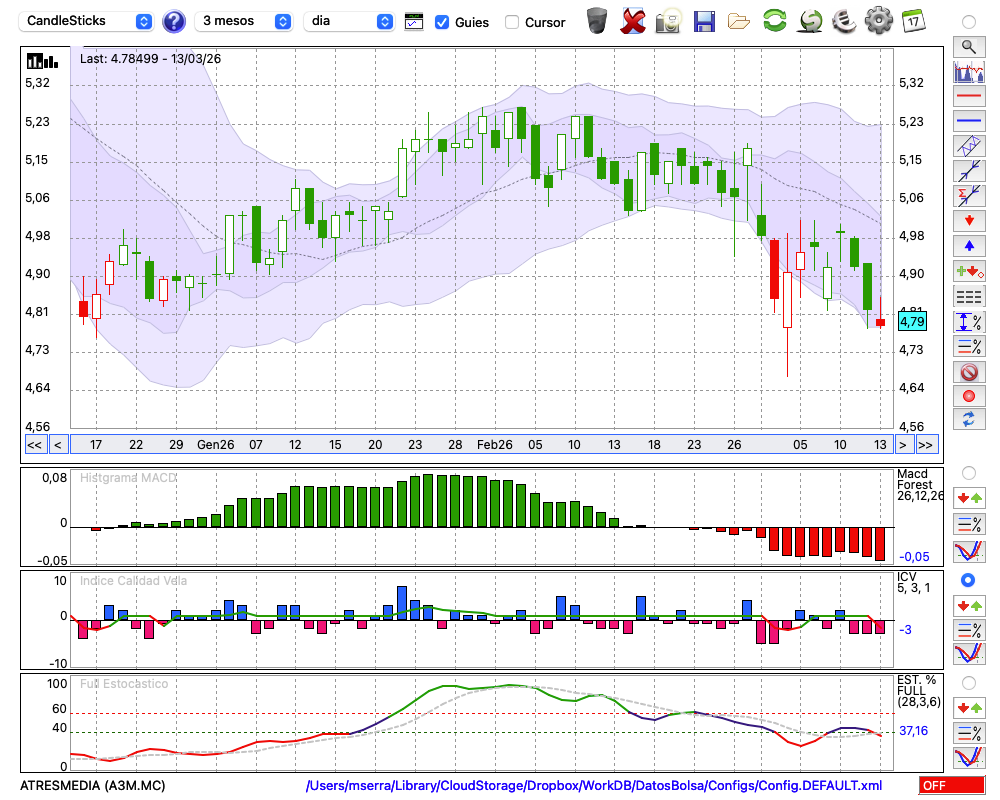
Task: Click ICV panel red-green arrows icon
Action: (x=969, y=605)
